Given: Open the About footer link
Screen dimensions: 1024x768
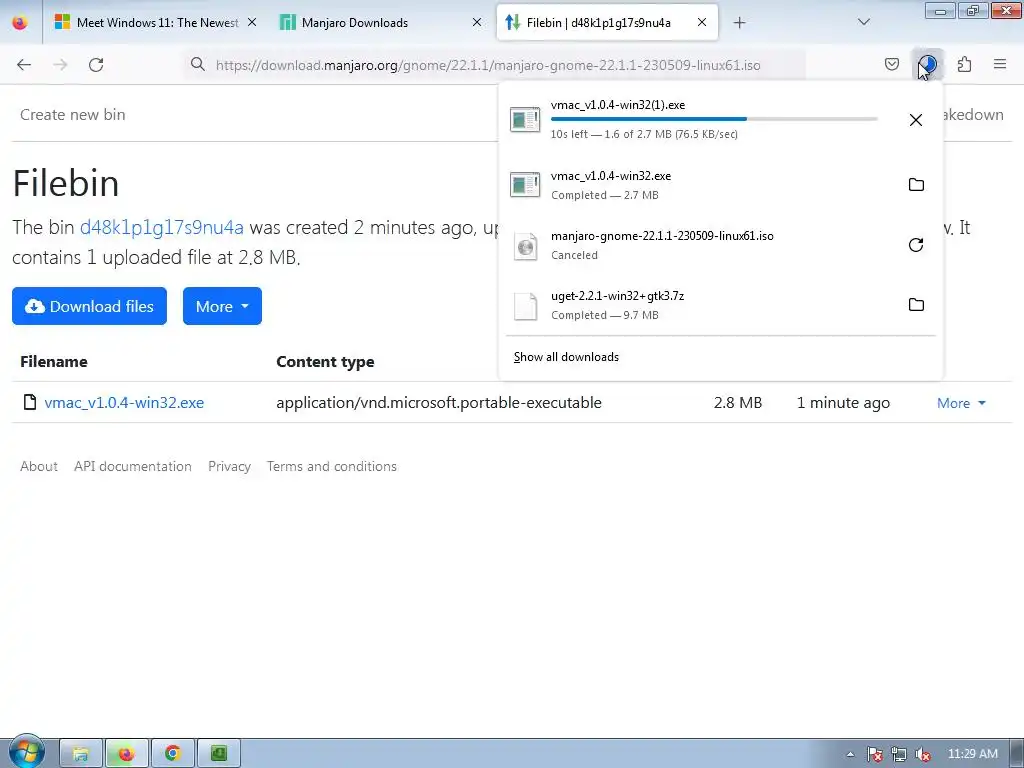Looking at the screenshot, I should [x=39, y=466].
